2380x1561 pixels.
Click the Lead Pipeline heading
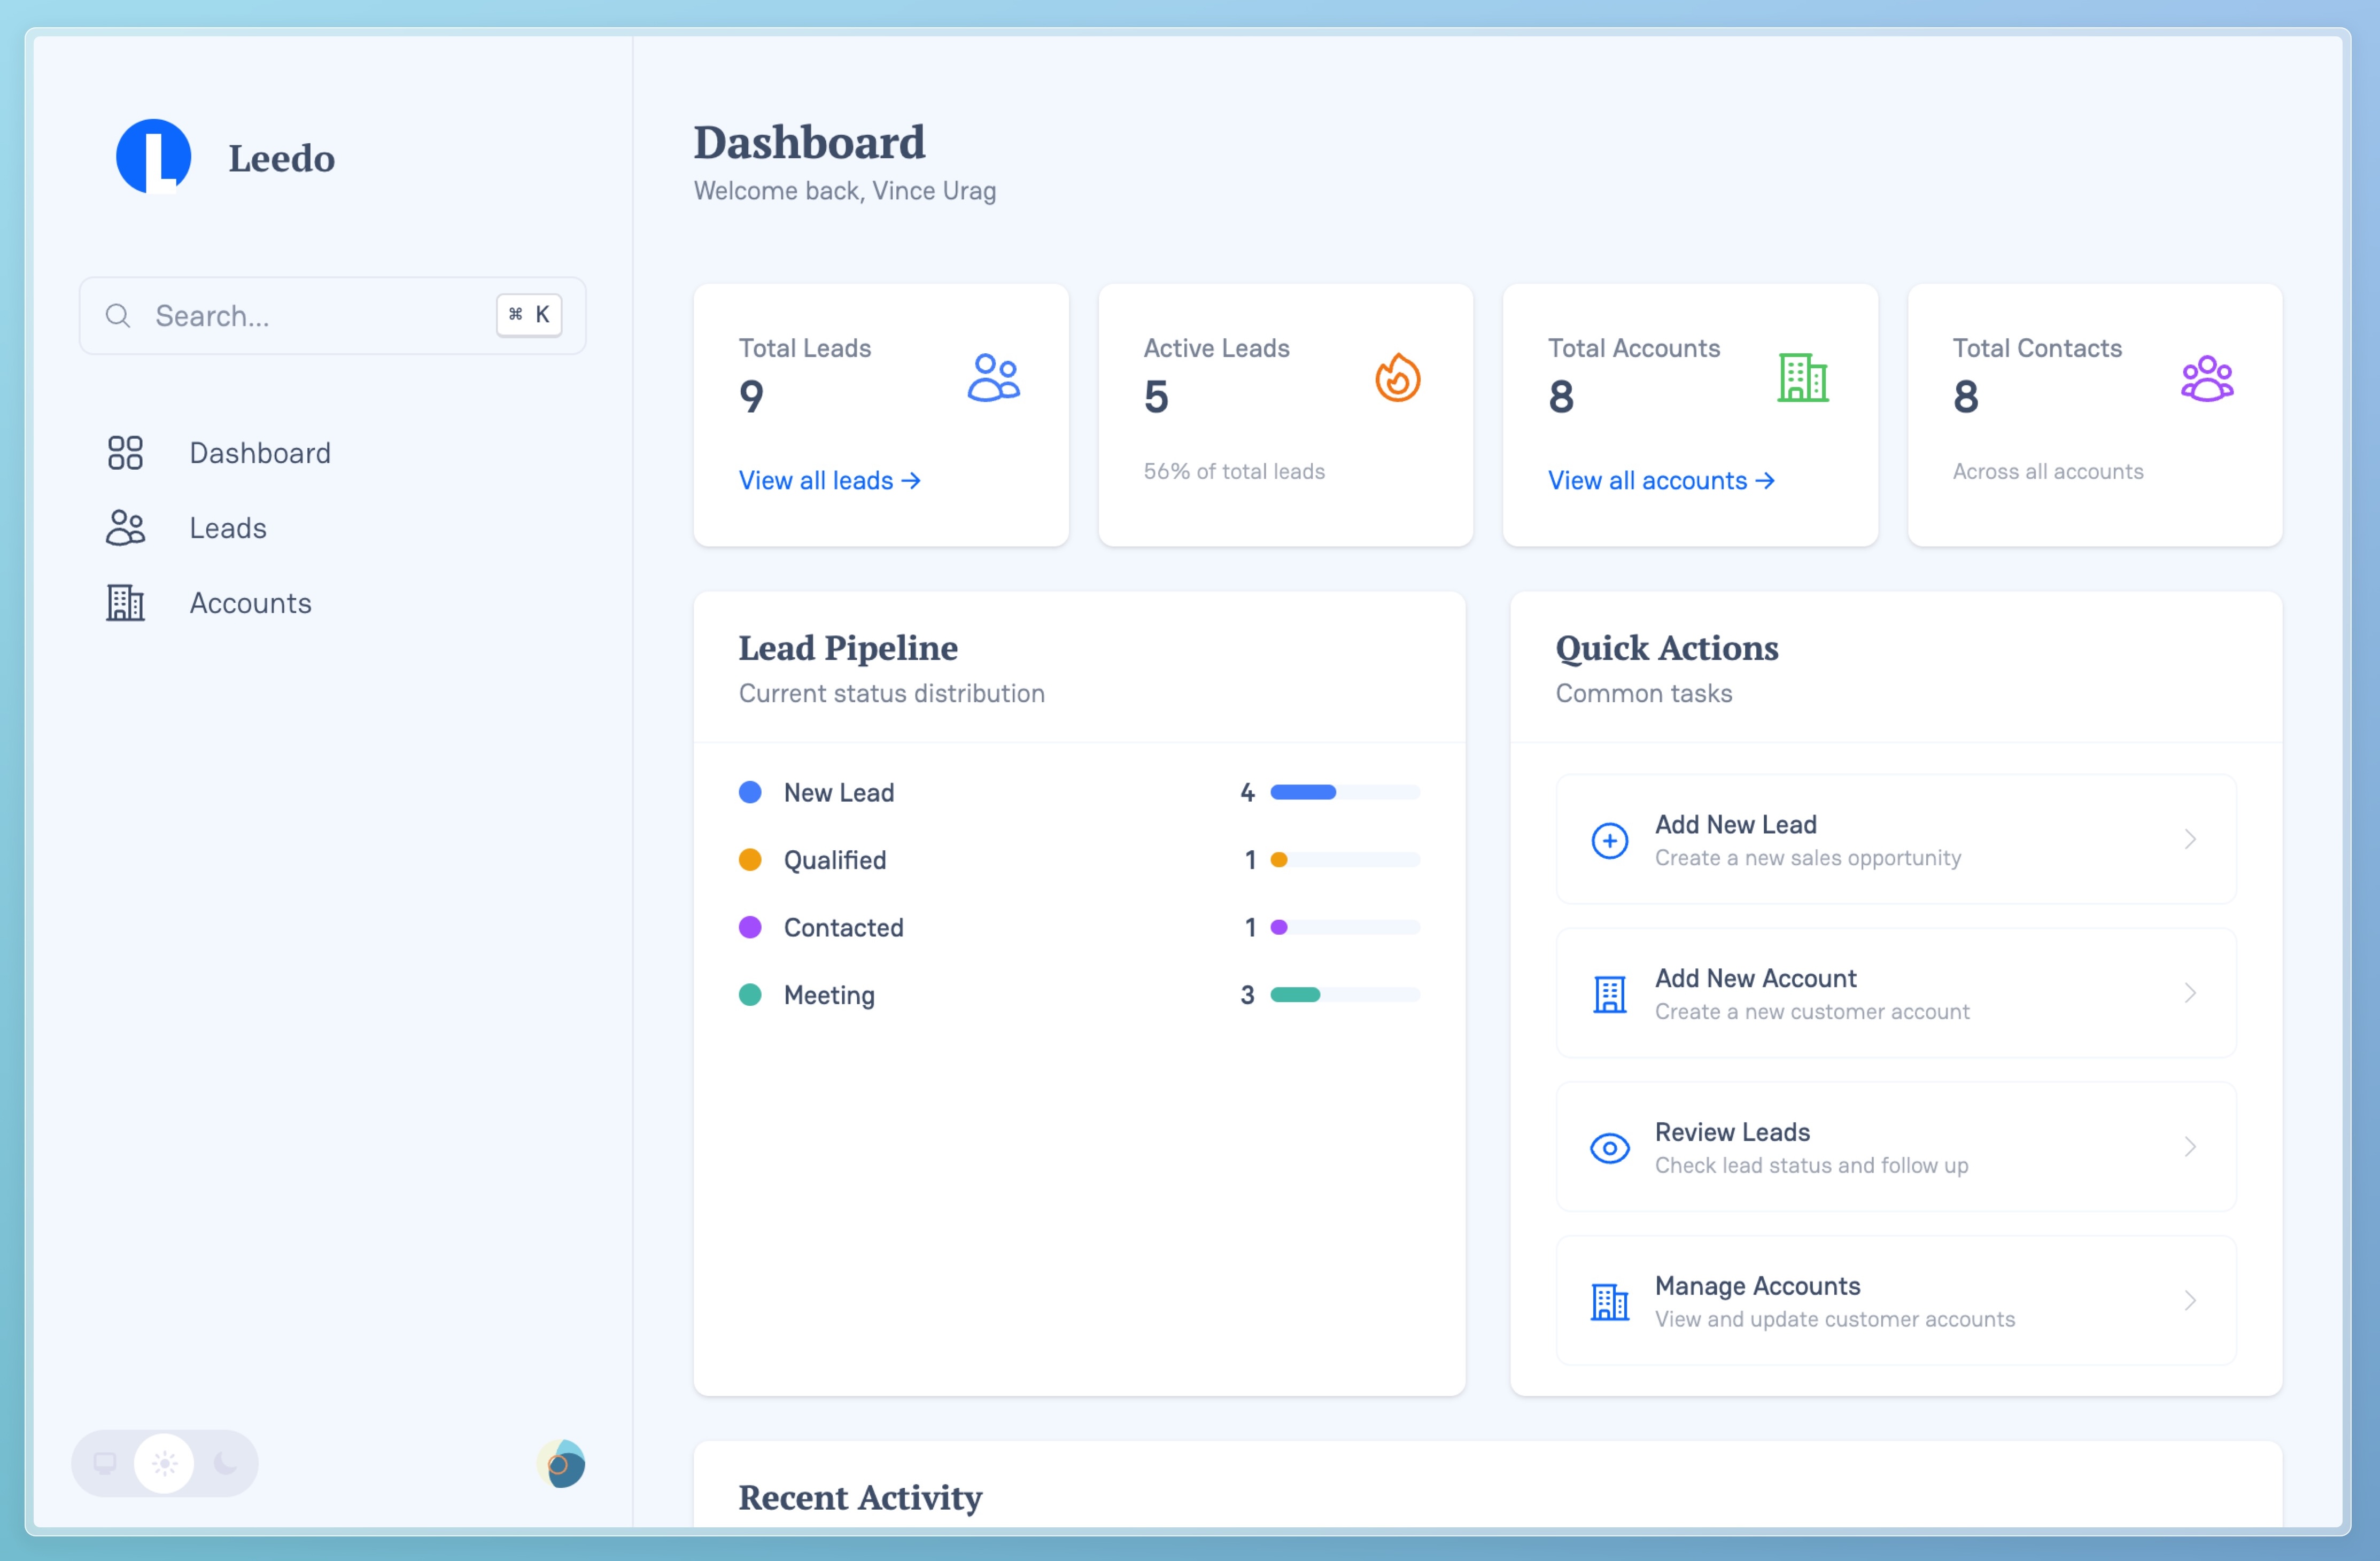click(848, 648)
